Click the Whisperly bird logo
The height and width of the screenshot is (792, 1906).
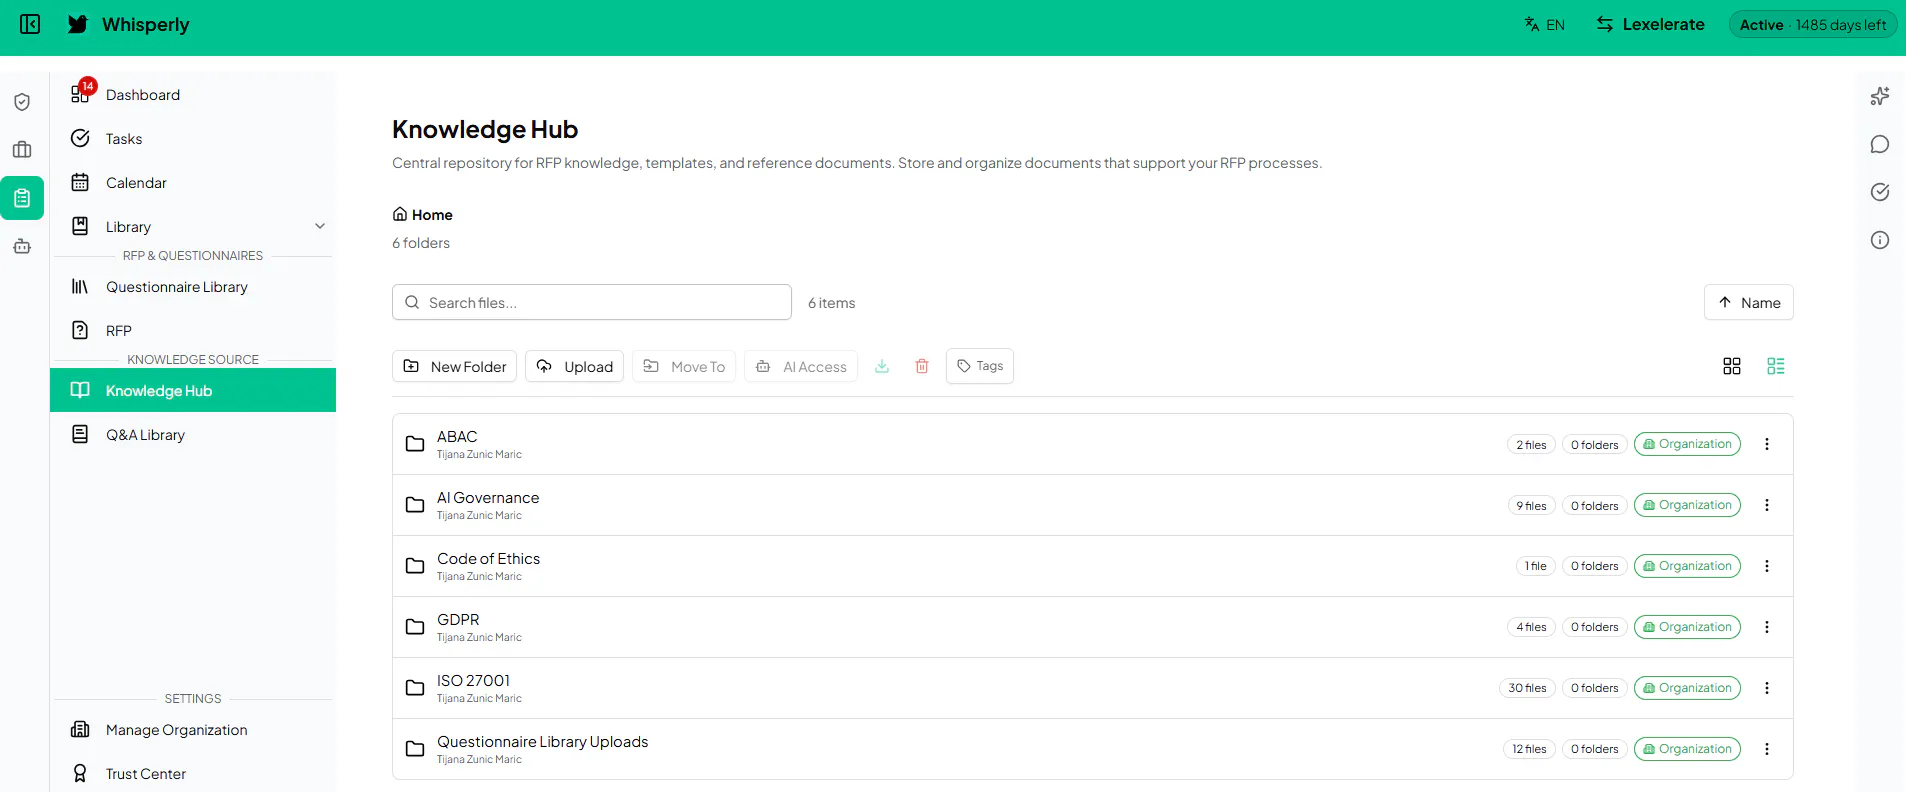tap(78, 24)
